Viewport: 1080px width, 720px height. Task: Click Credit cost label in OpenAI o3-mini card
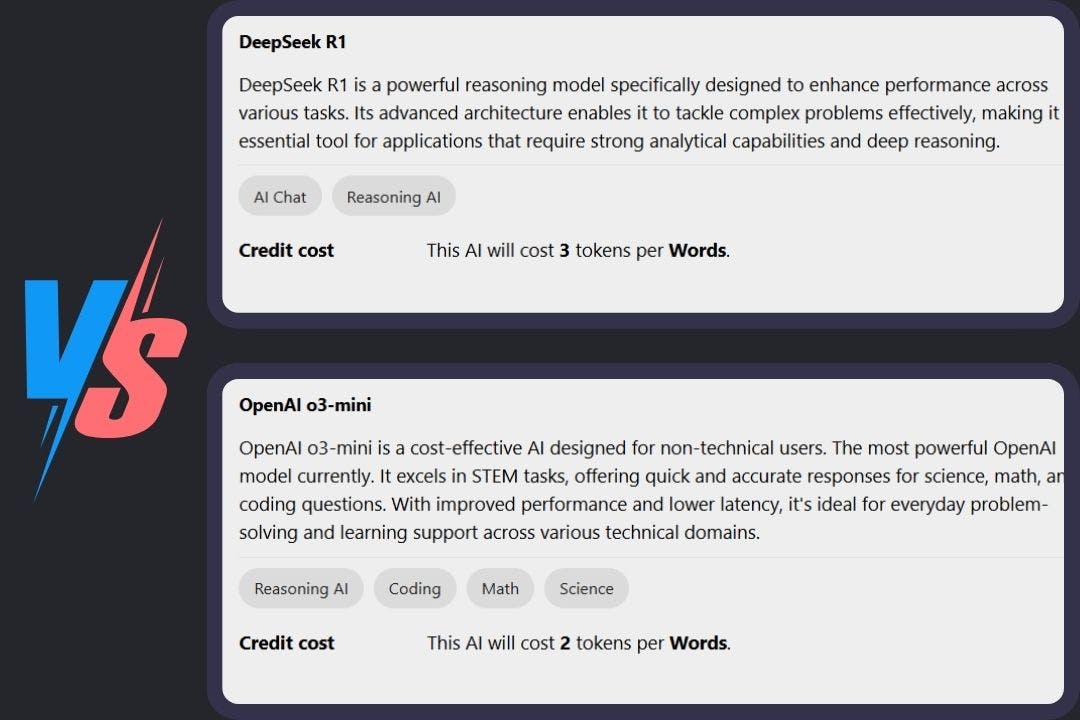(x=286, y=643)
